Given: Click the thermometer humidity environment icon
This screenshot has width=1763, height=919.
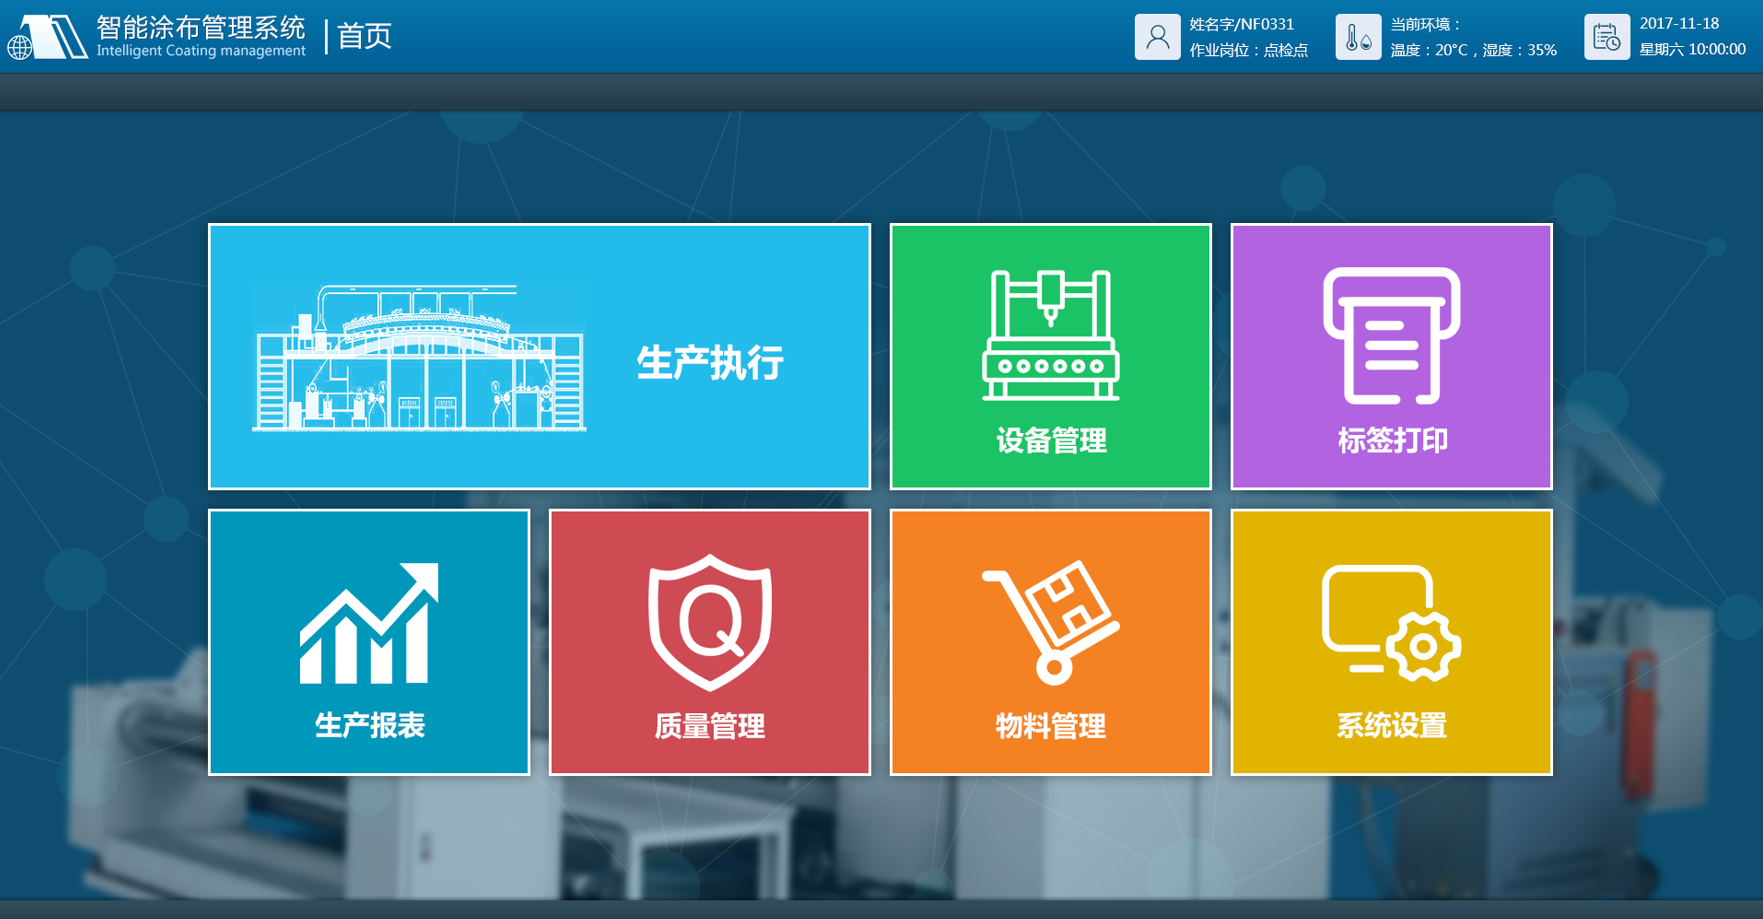Looking at the screenshot, I should [x=1357, y=37].
